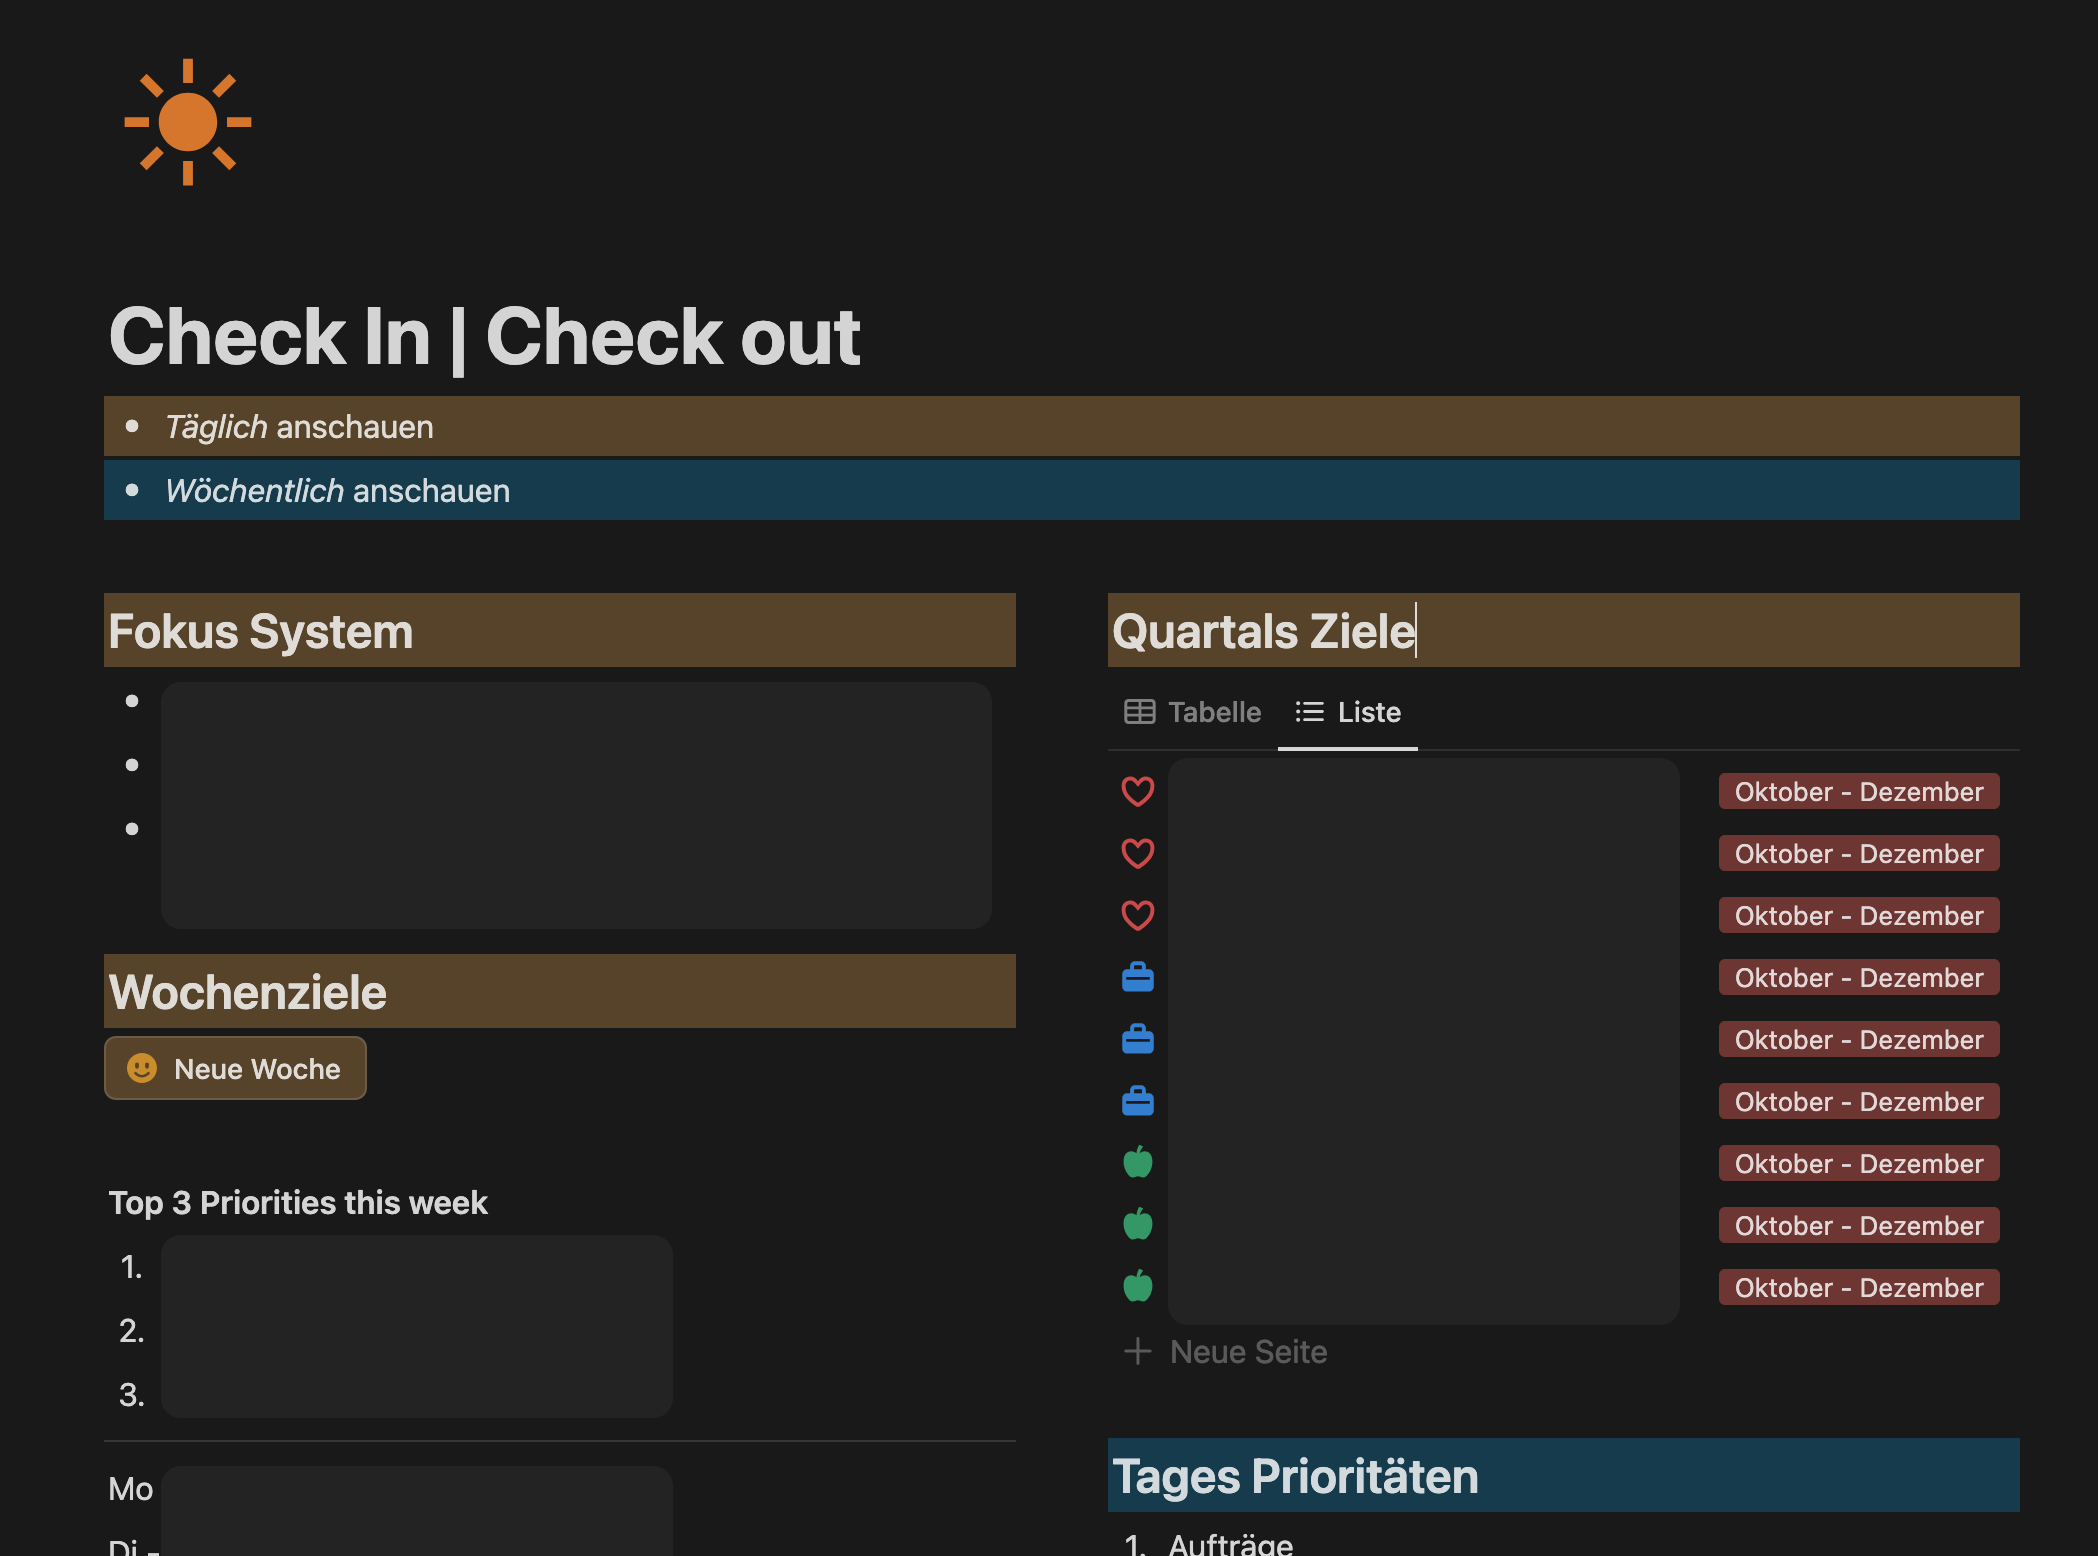The height and width of the screenshot is (1556, 2098).
Task: Click the Neue Woche button
Action: [x=235, y=1068]
